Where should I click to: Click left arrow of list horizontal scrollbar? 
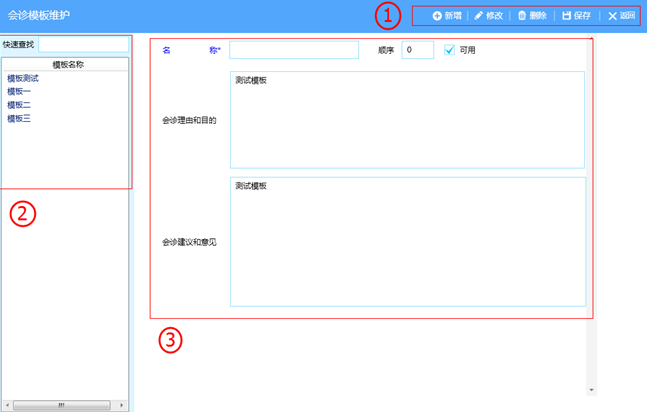(7, 405)
